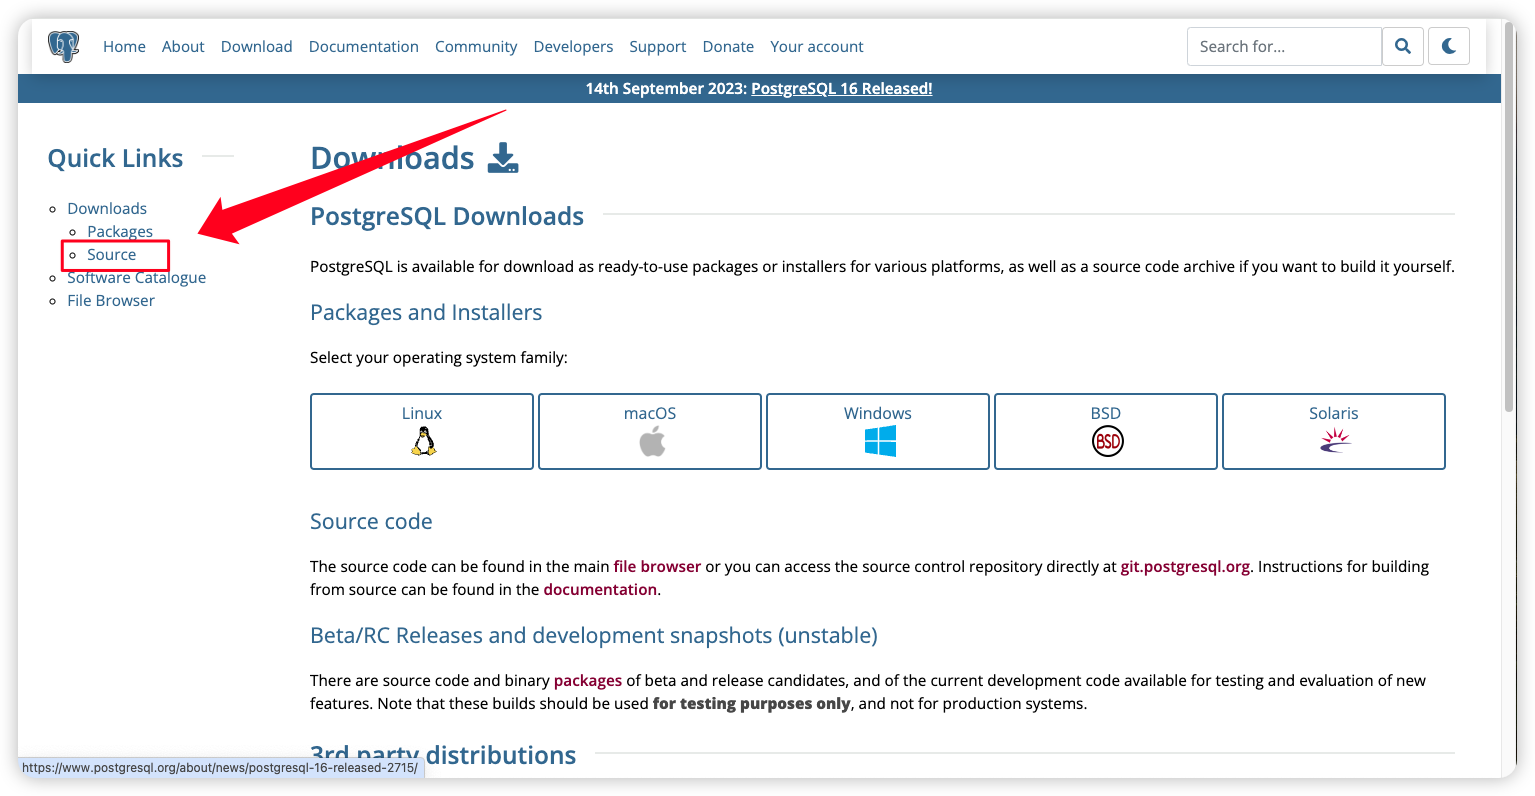Open the documentation link in Source code
The image size is (1535, 796).
coord(600,589)
